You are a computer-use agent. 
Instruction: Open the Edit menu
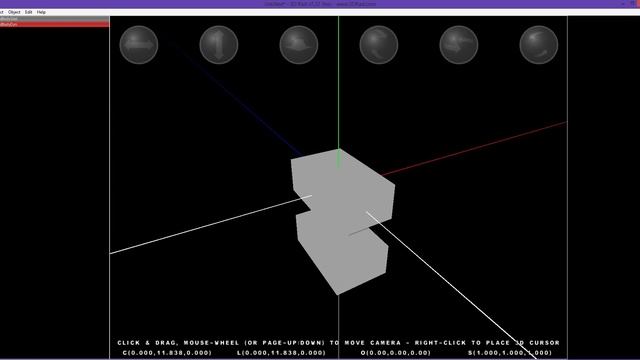click(28, 12)
